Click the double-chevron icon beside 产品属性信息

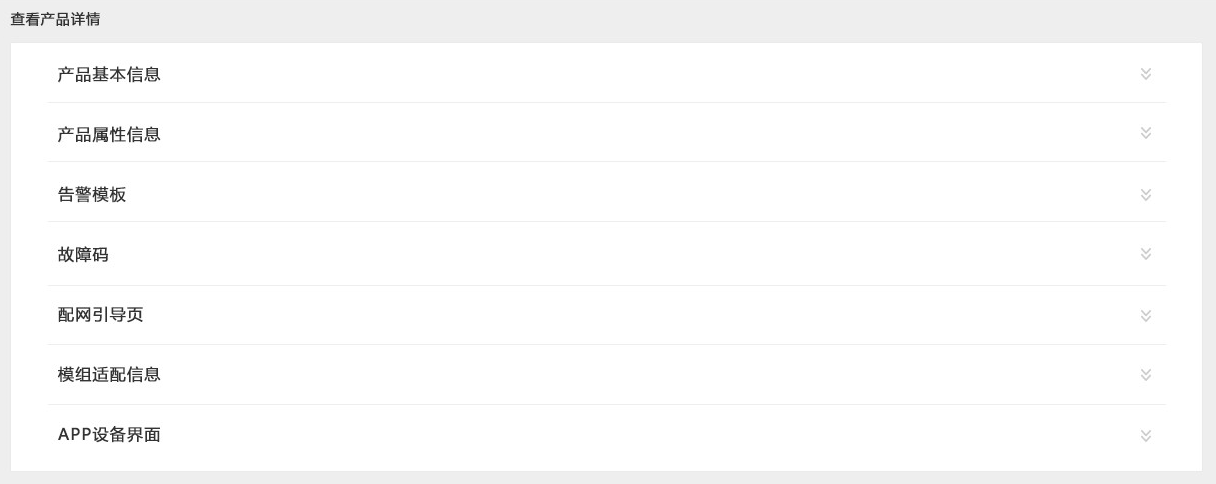click(x=1146, y=133)
